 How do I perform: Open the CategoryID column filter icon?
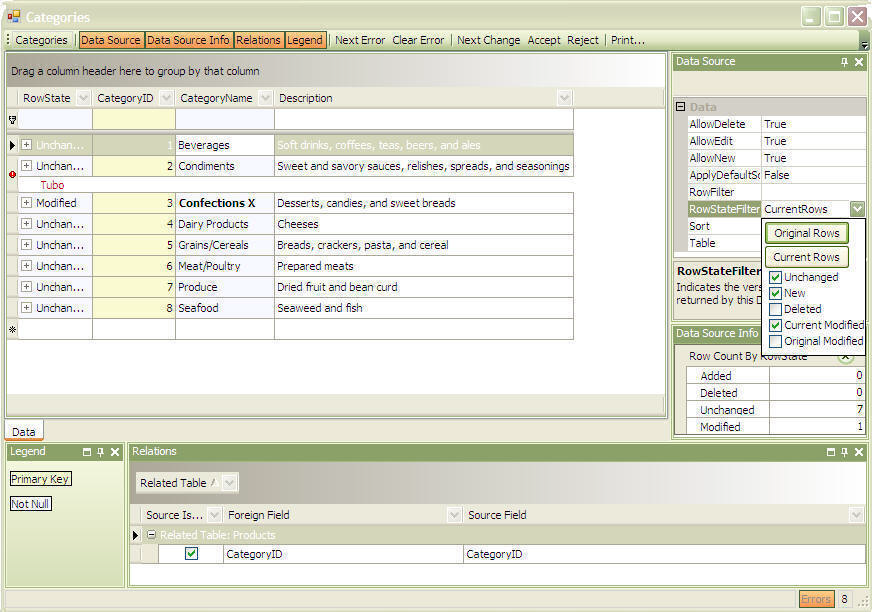[x=165, y=98]
